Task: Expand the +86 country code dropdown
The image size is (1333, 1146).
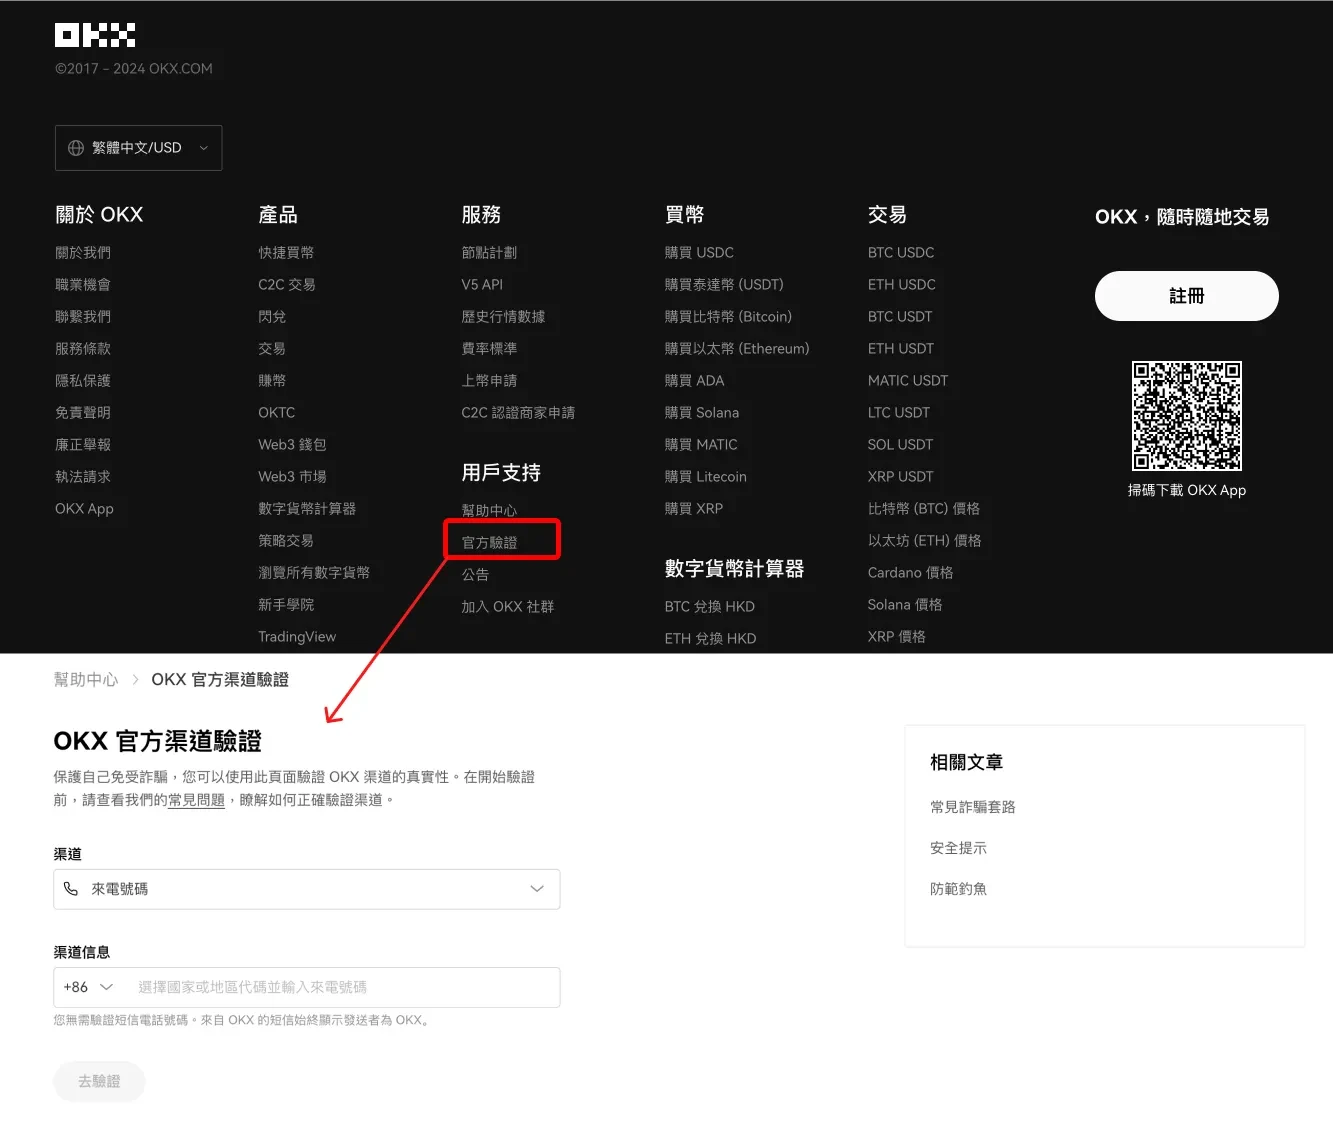Action: [86, 987]
